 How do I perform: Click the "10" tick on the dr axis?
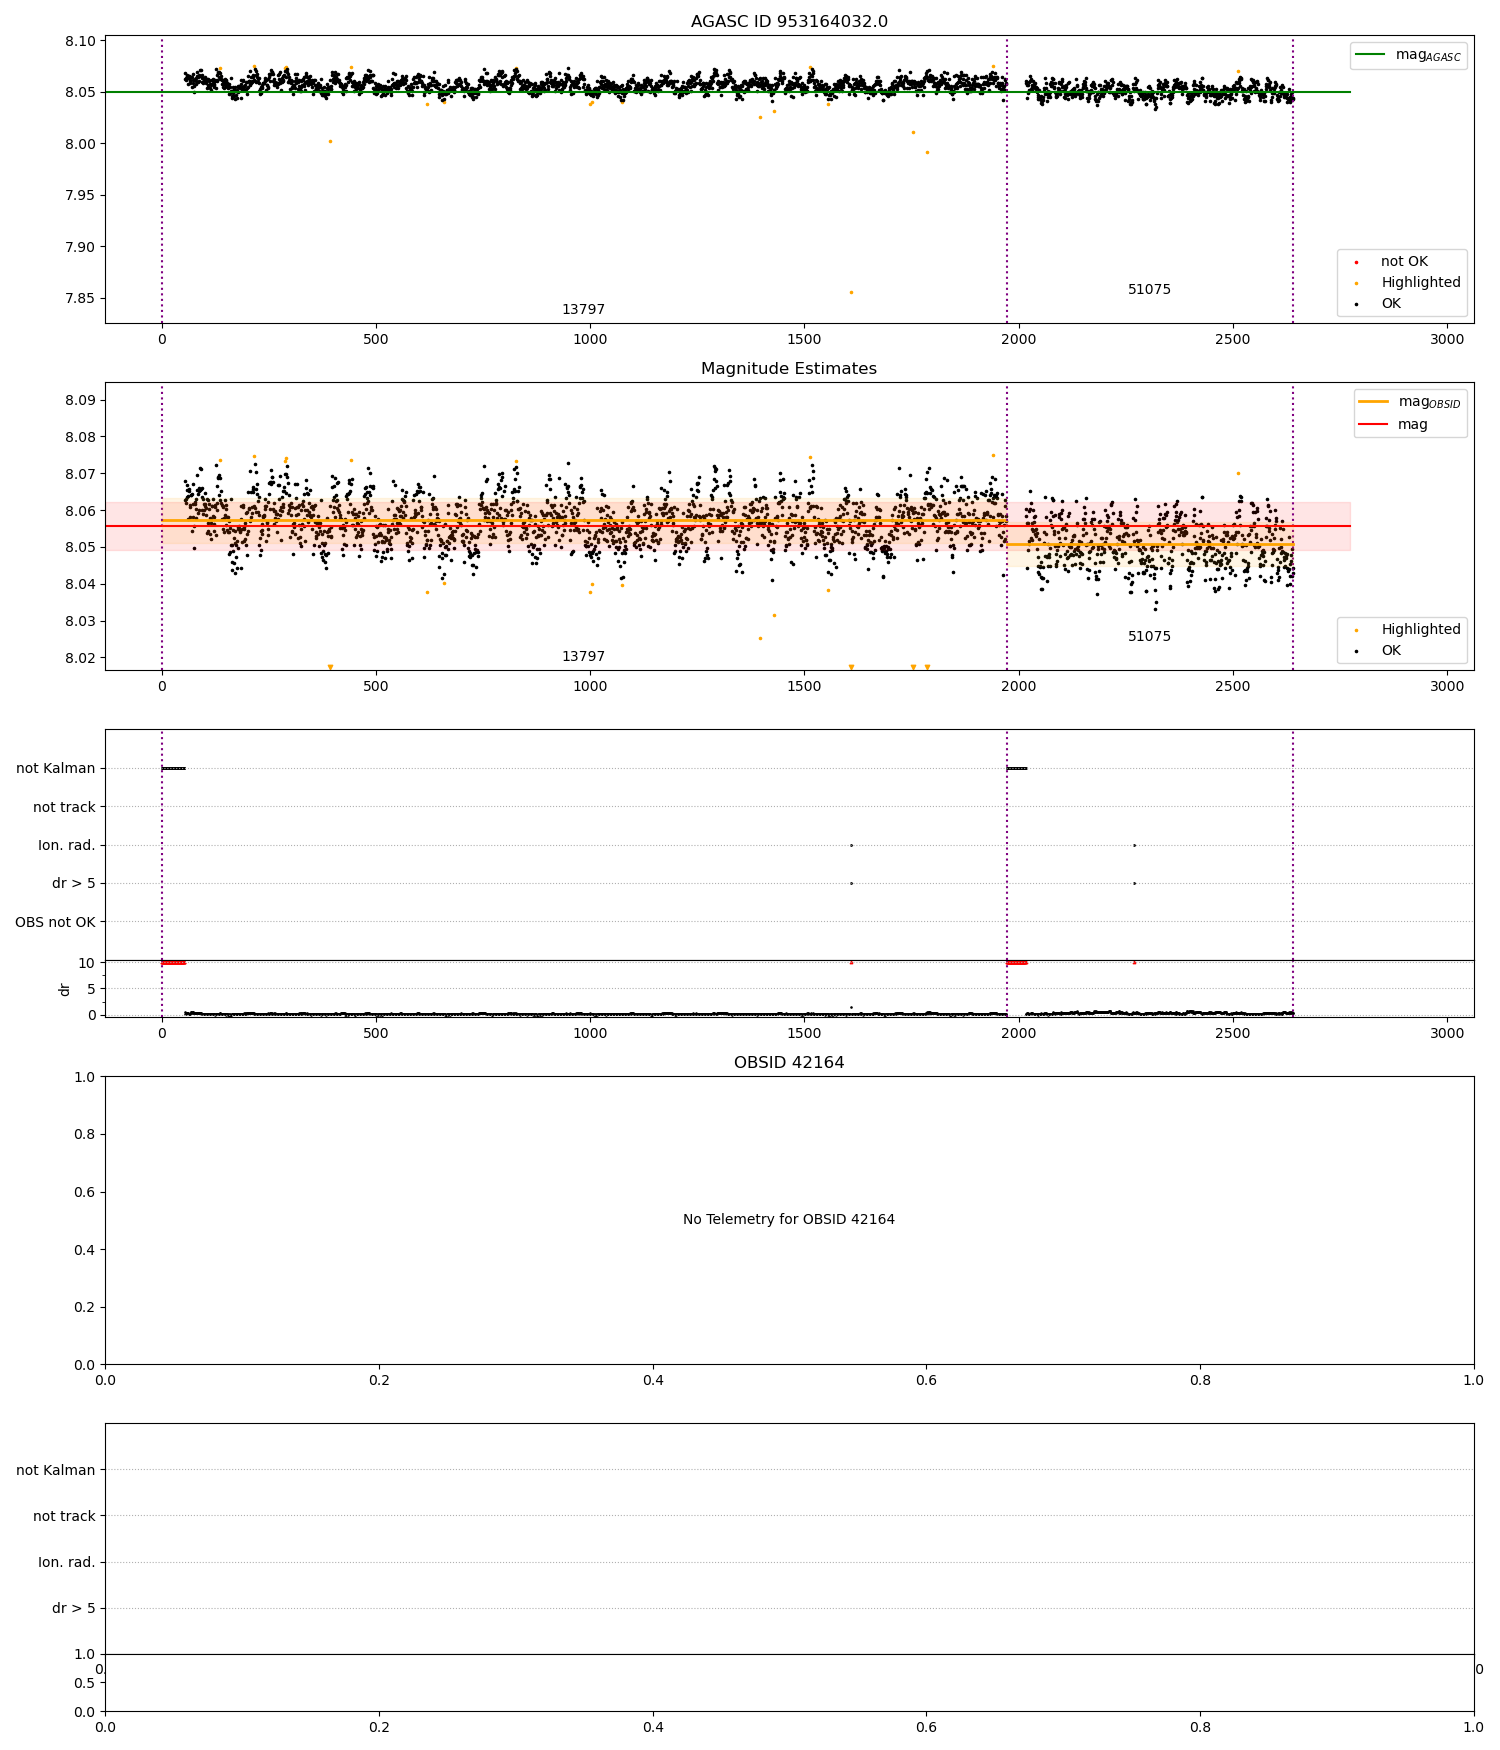pos(87,963)
